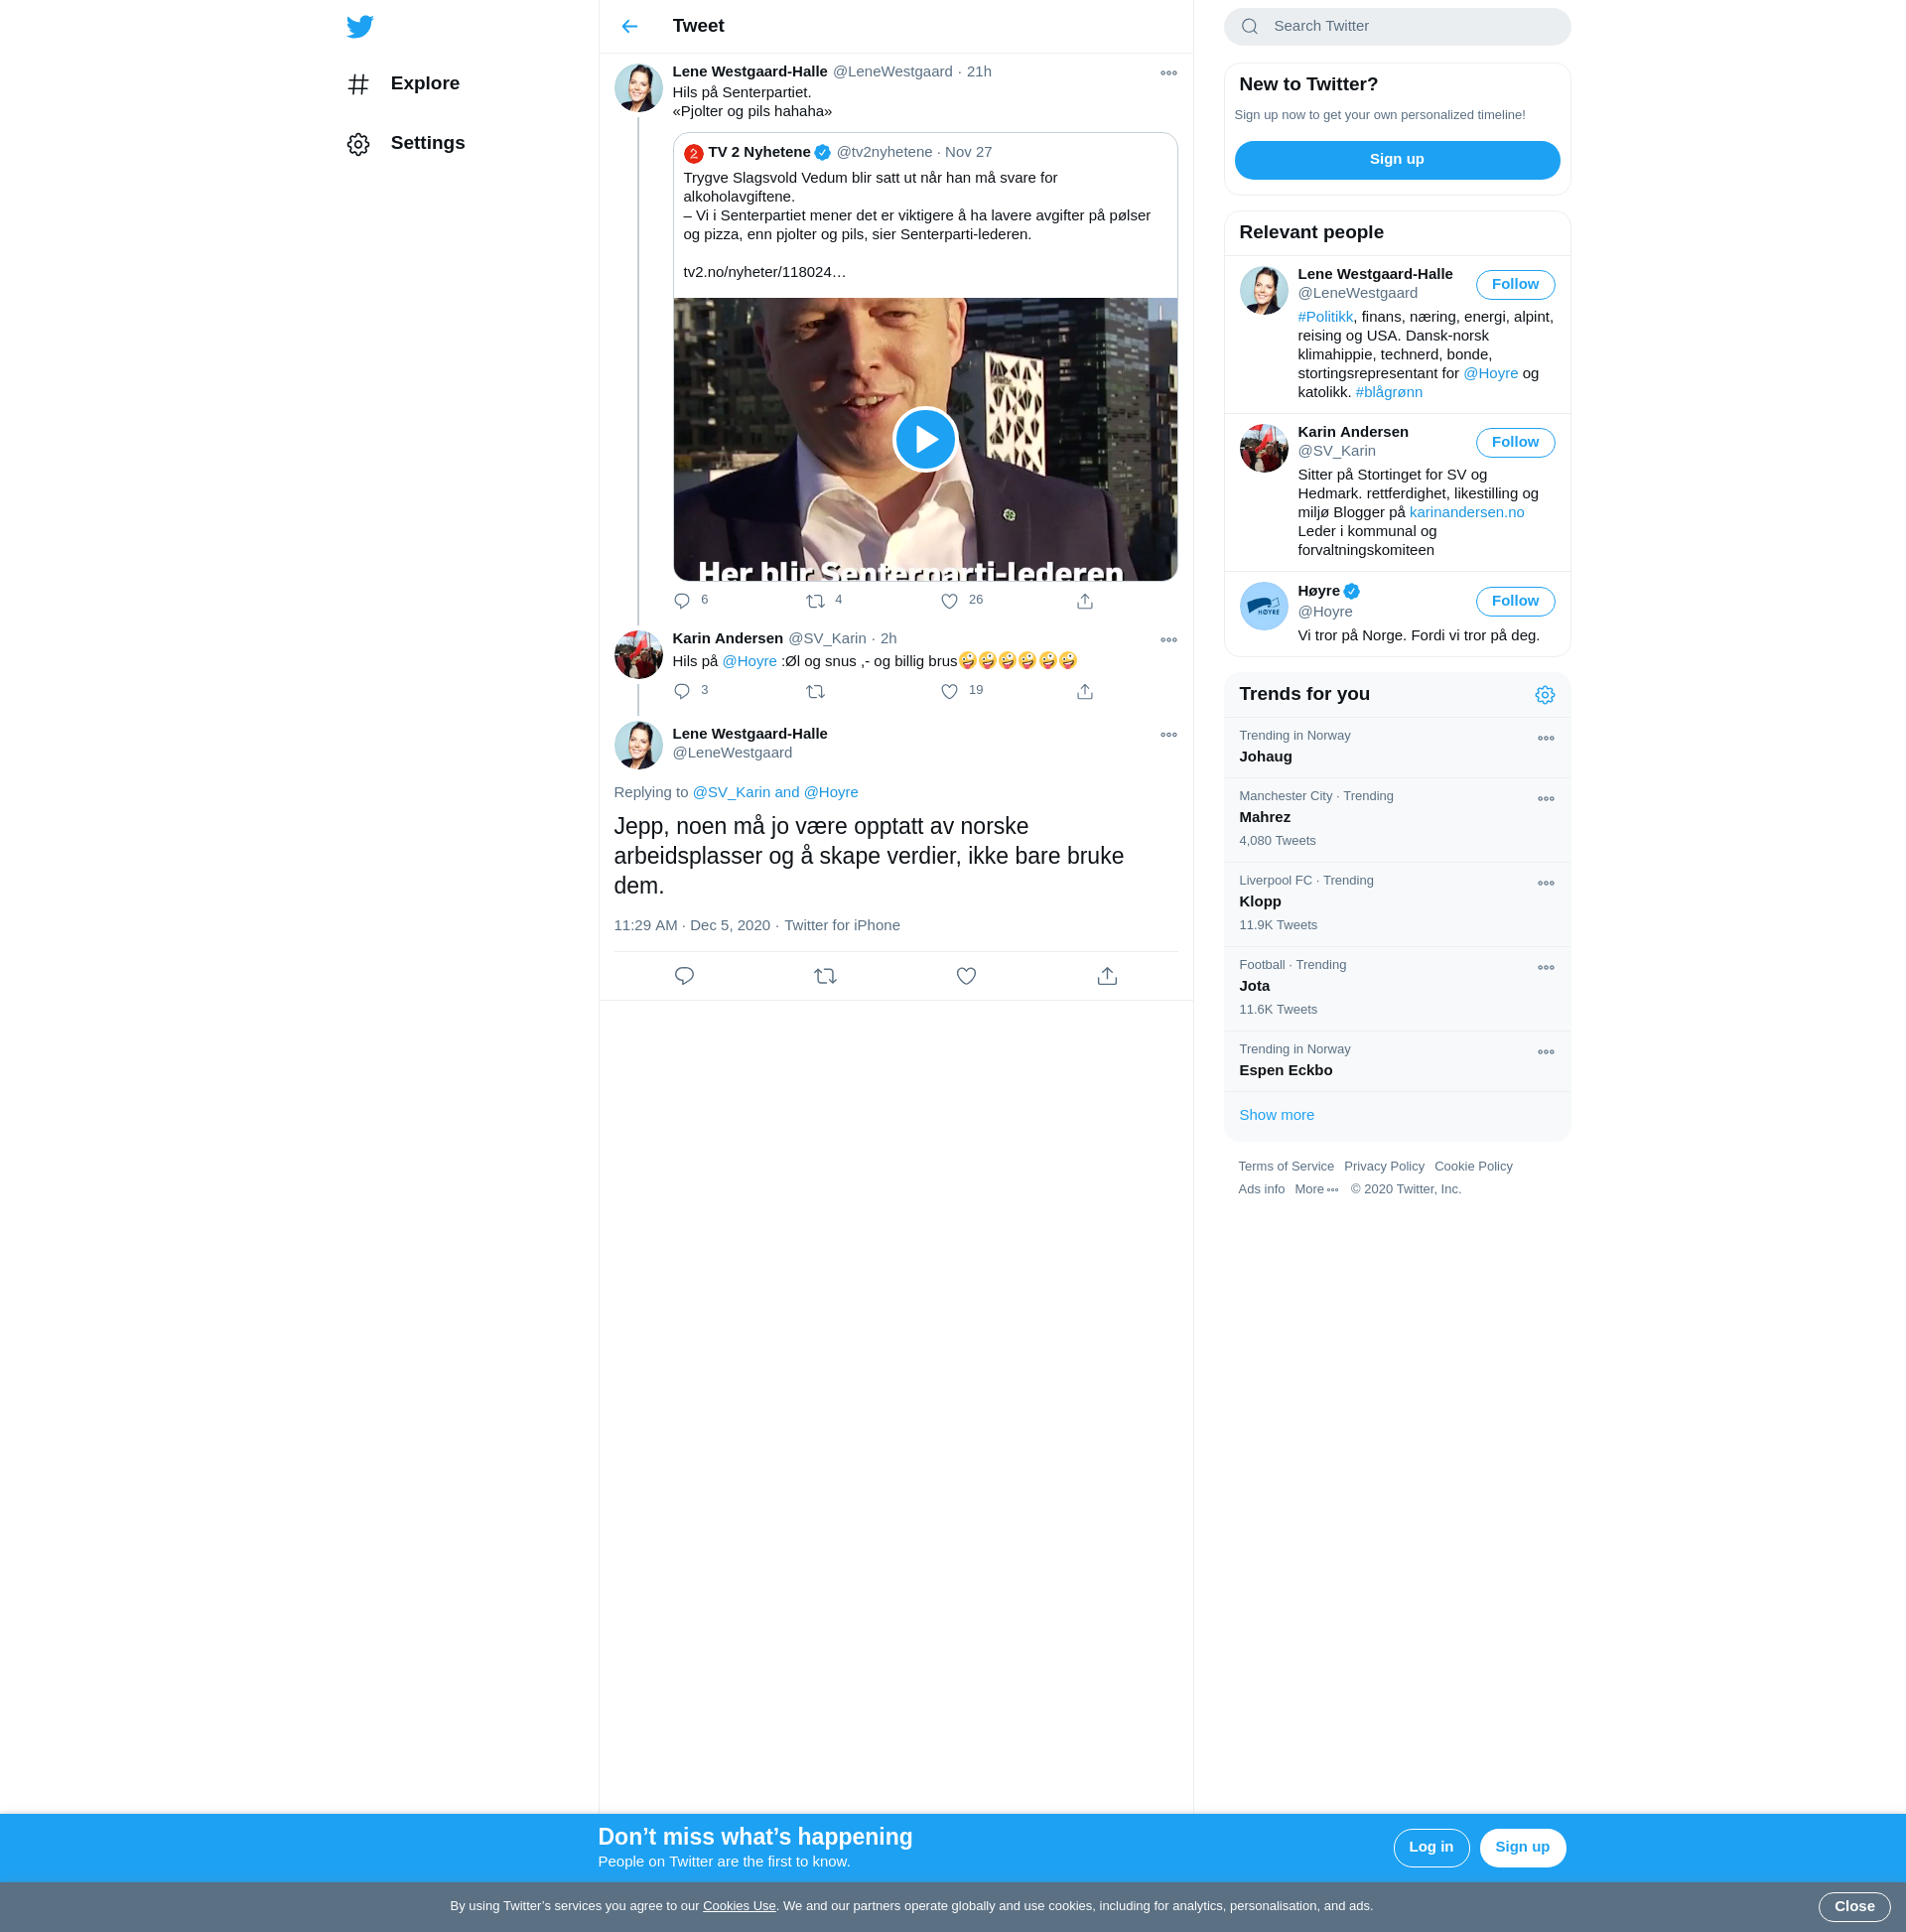This screenshot has width=1906, height=1932.
Task: Retweet the tweet with 4 retweets
Action: click(815, 601)
